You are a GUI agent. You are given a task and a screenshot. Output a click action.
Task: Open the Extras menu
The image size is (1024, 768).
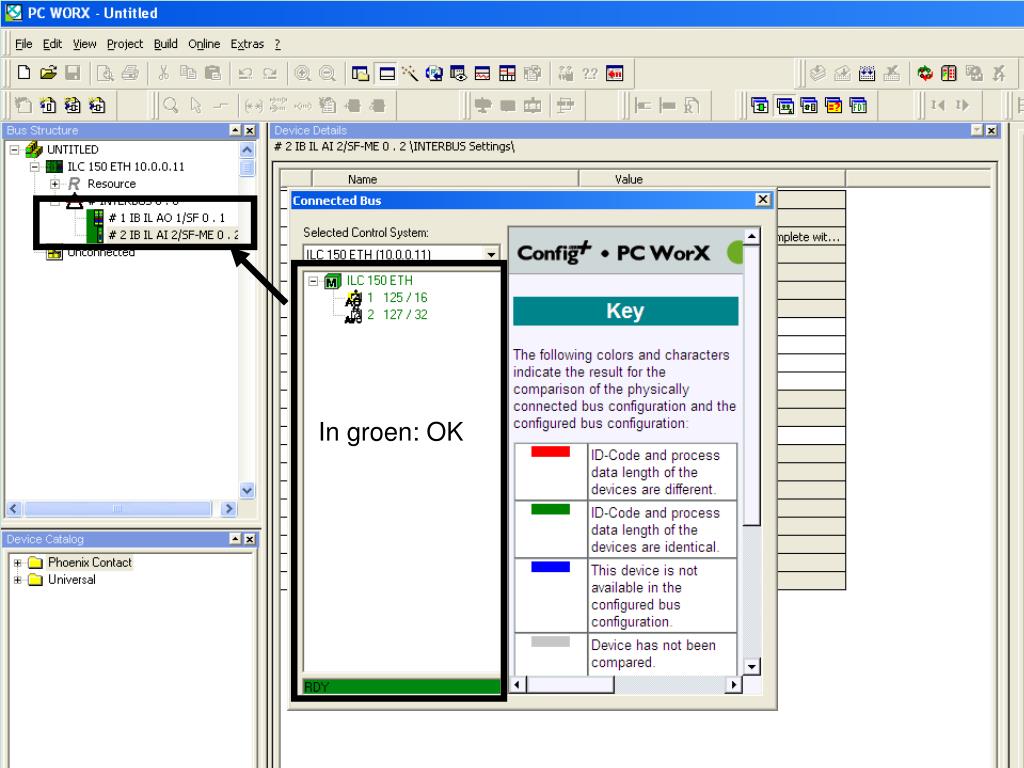[247, 44]
